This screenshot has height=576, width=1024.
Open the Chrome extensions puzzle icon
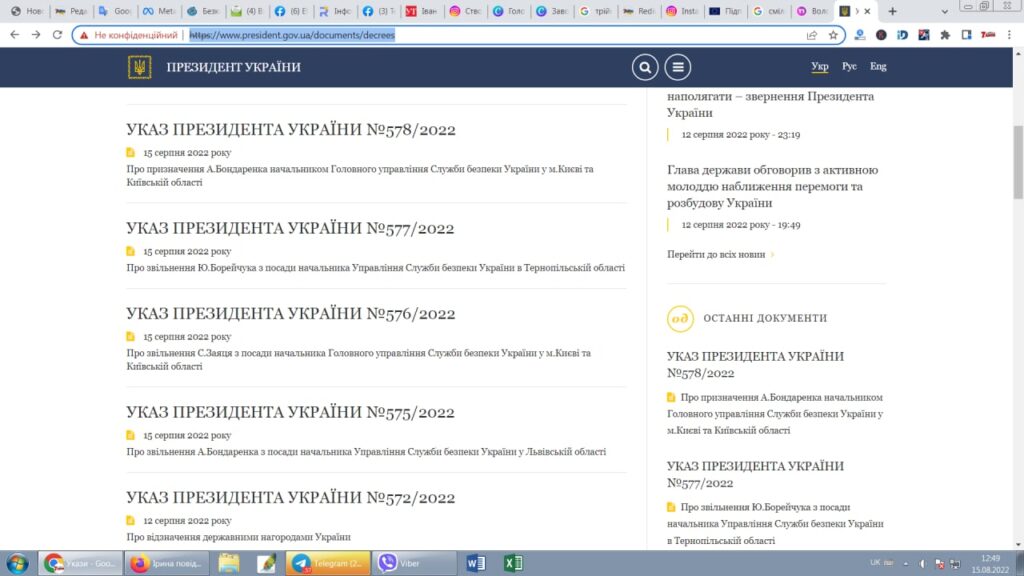click(x=944, y=34)
